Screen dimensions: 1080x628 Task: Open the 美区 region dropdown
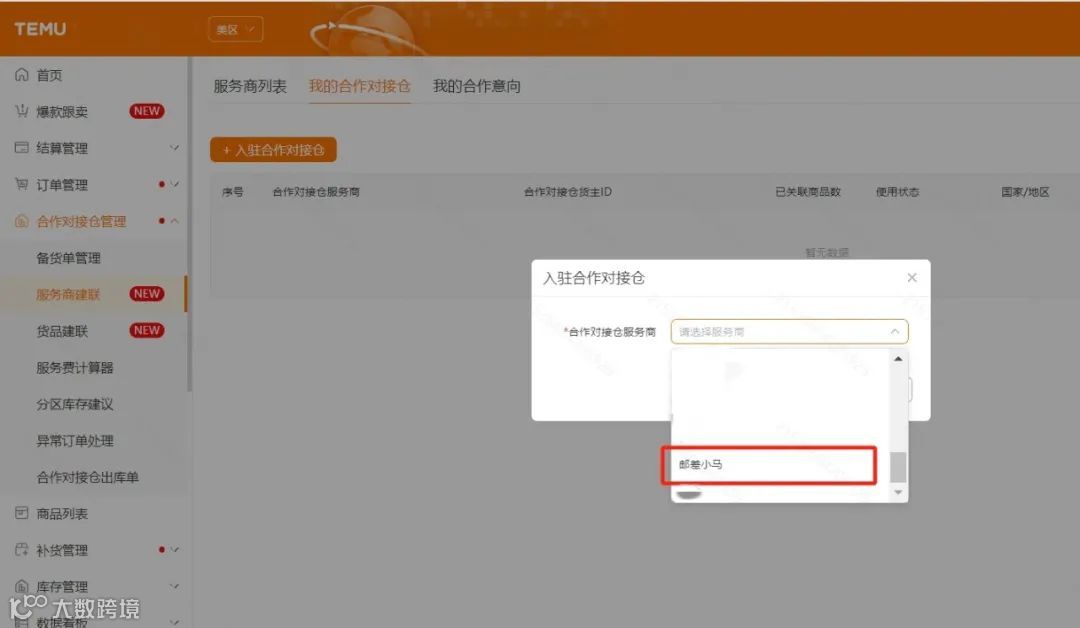tap(236, 30)
